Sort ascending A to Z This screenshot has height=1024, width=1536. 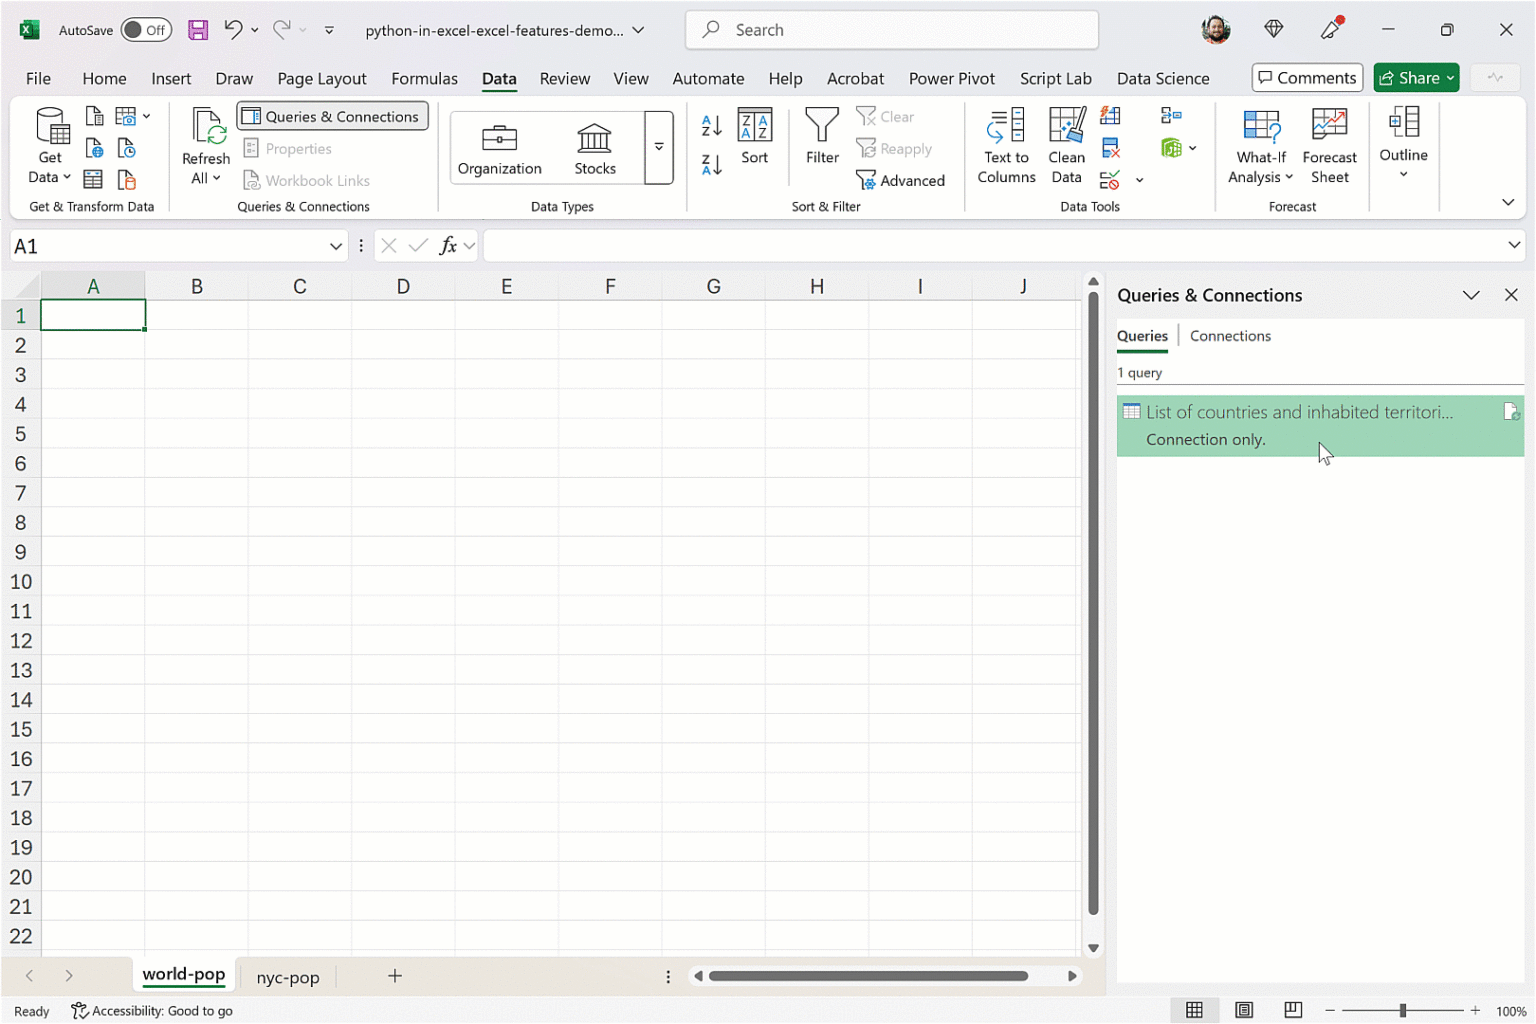711,126
